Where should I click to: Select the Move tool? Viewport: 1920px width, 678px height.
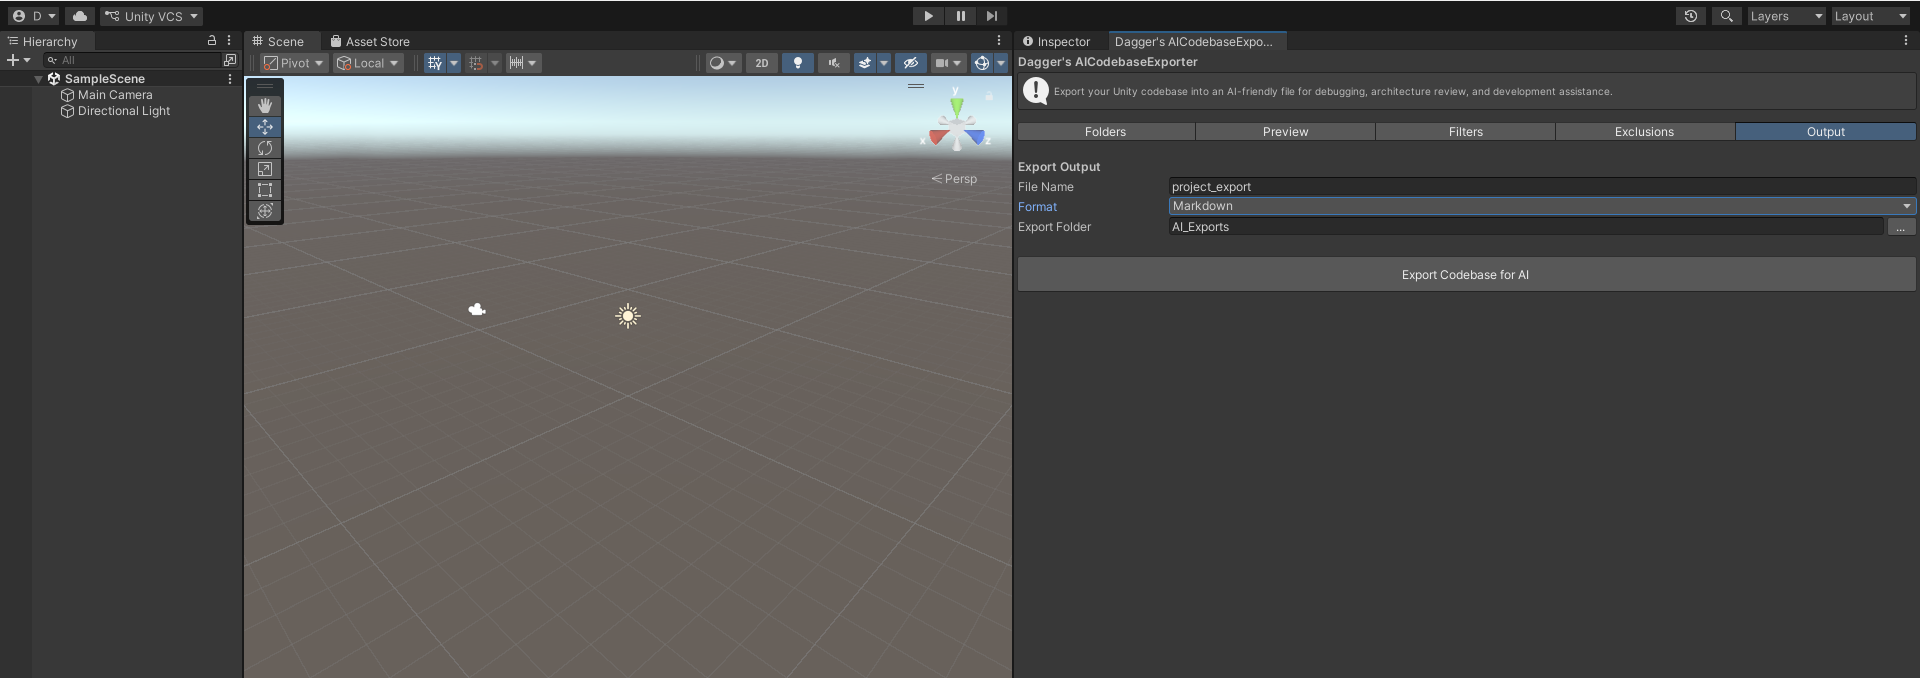(x=265, y=127)
